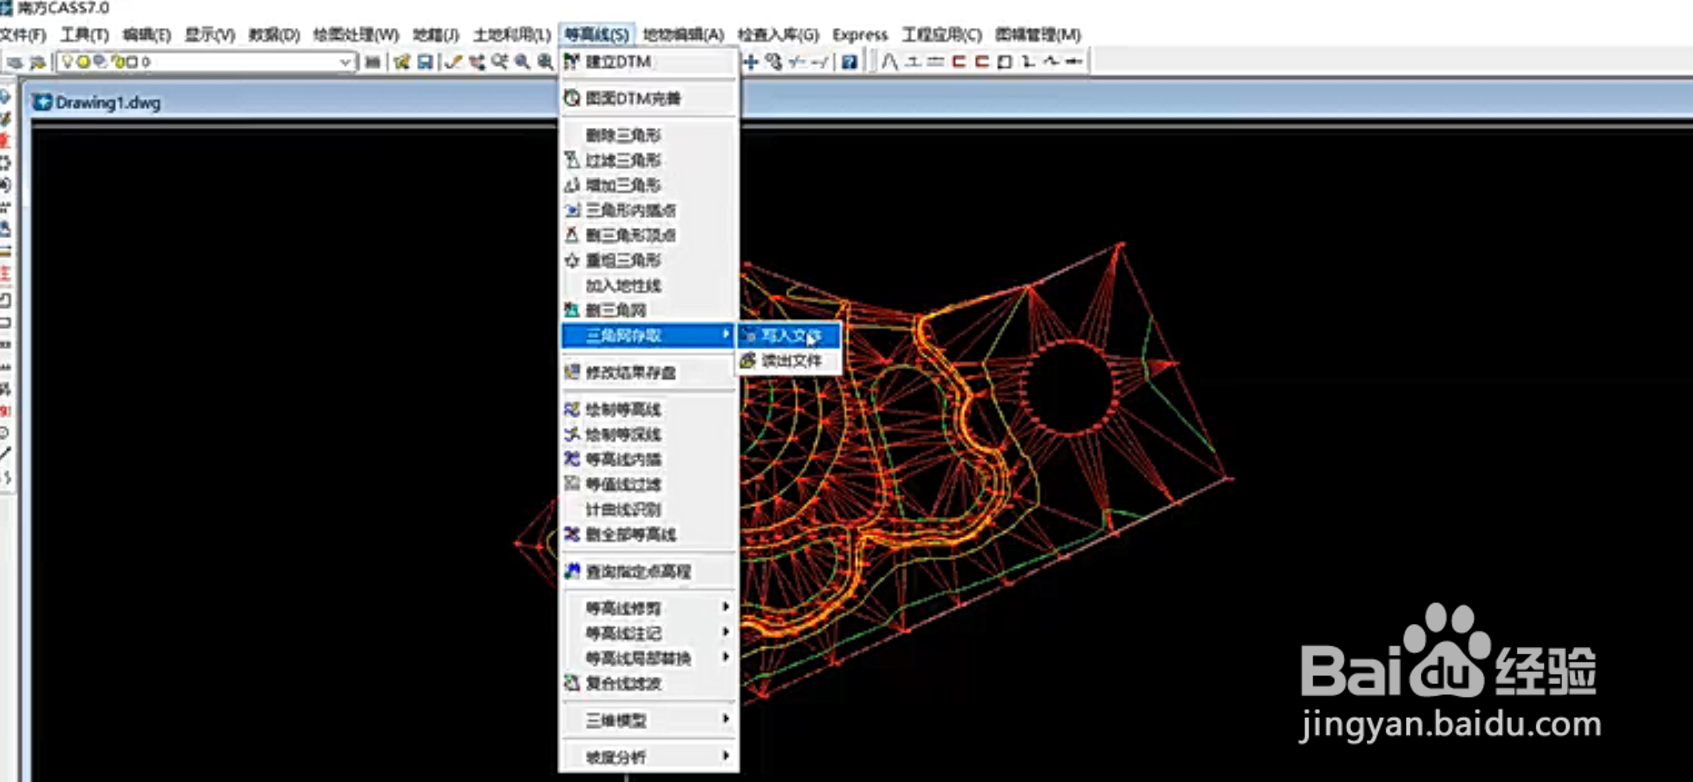Image resolution: width=1693 pixels, height=782 pixels.
Task: Expand the 等高线局部替换 submenu
Action: point(648,658)
